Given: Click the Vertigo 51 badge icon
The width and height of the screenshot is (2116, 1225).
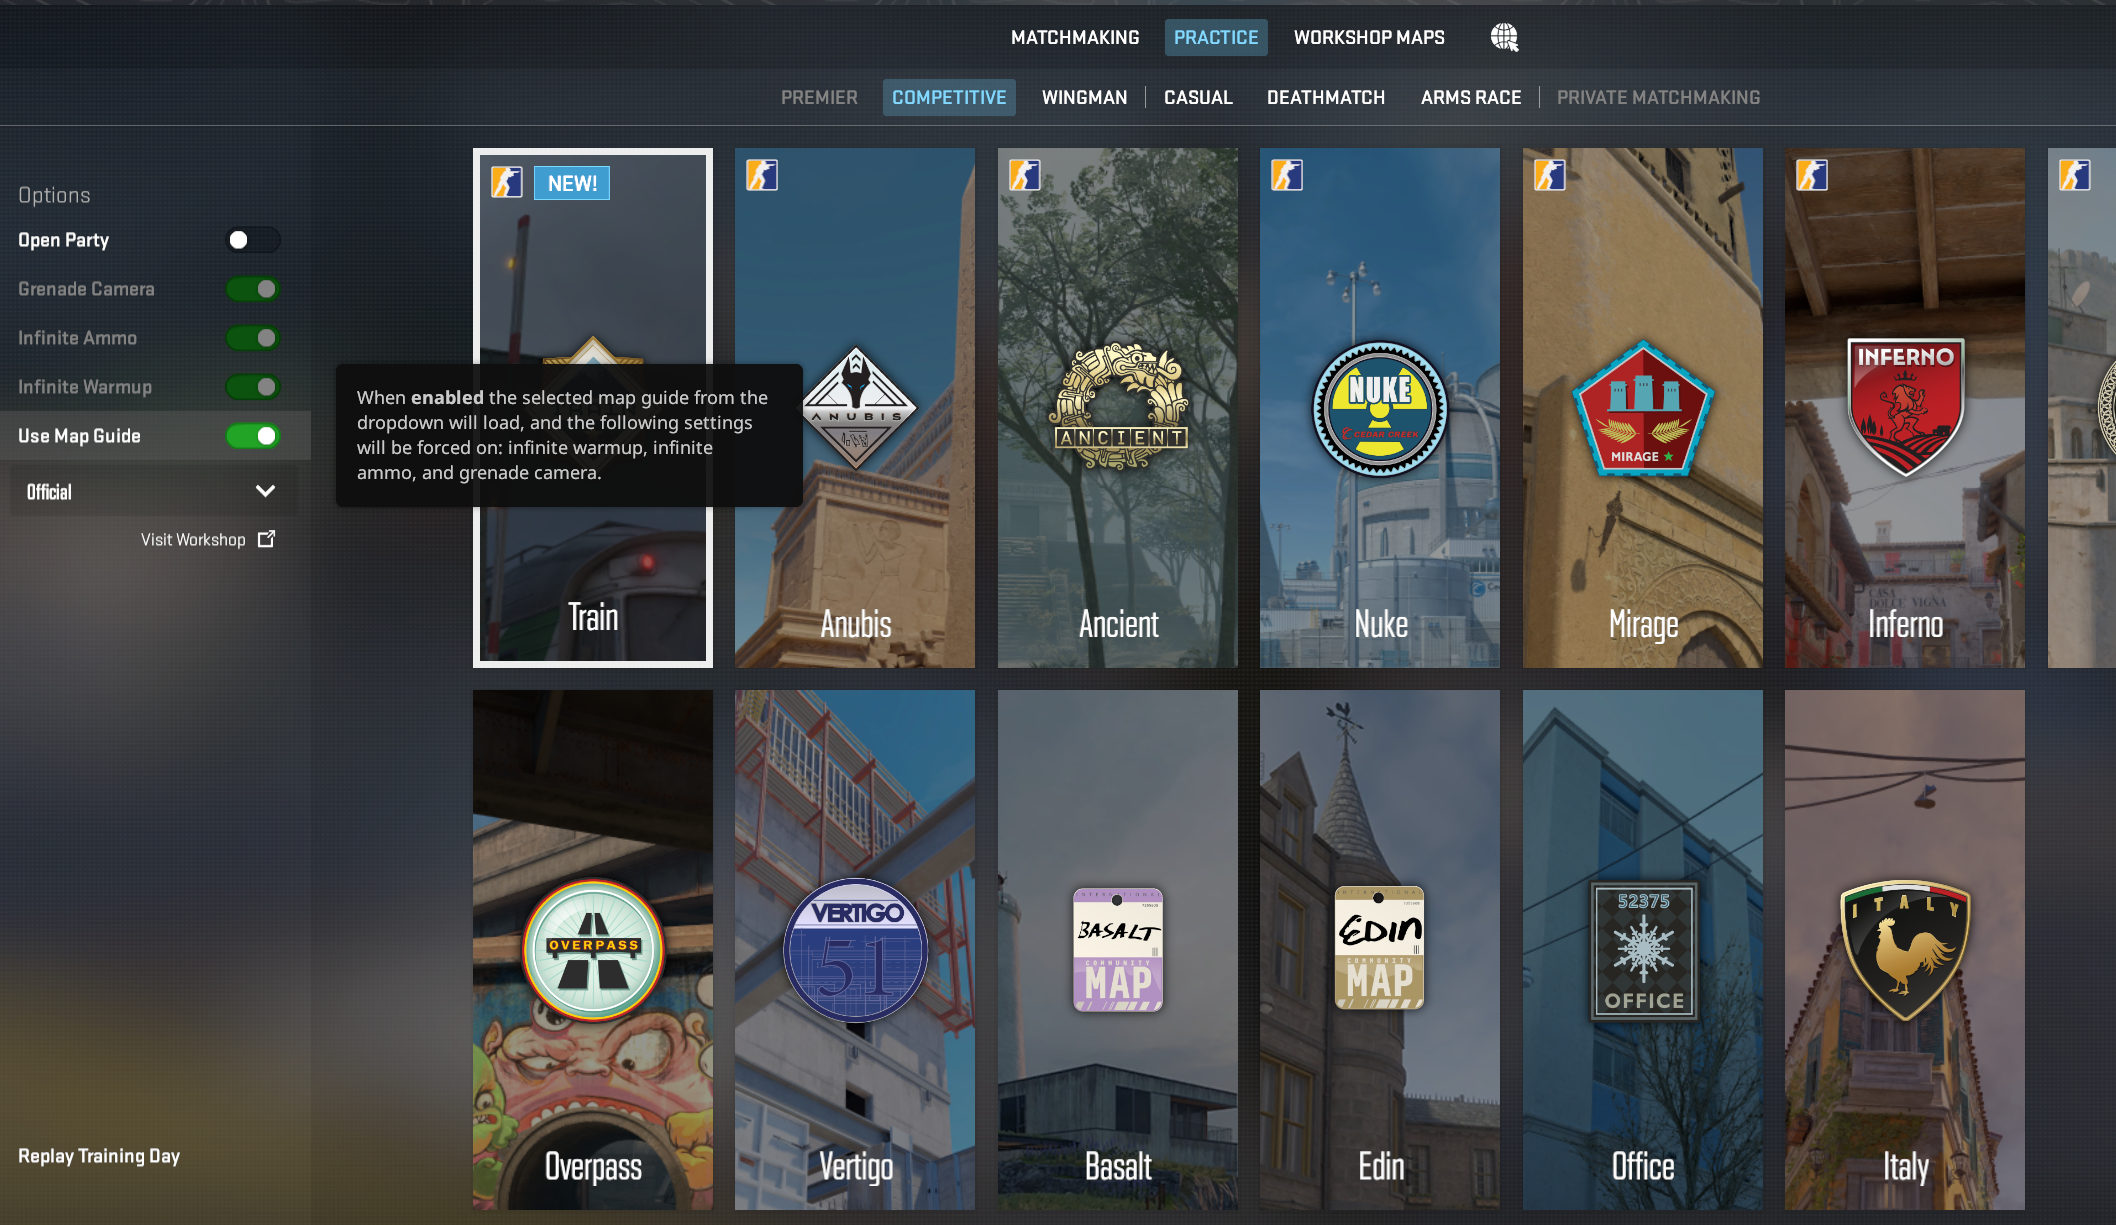Looking at the screenshot, I should click(x=855, y=949).
